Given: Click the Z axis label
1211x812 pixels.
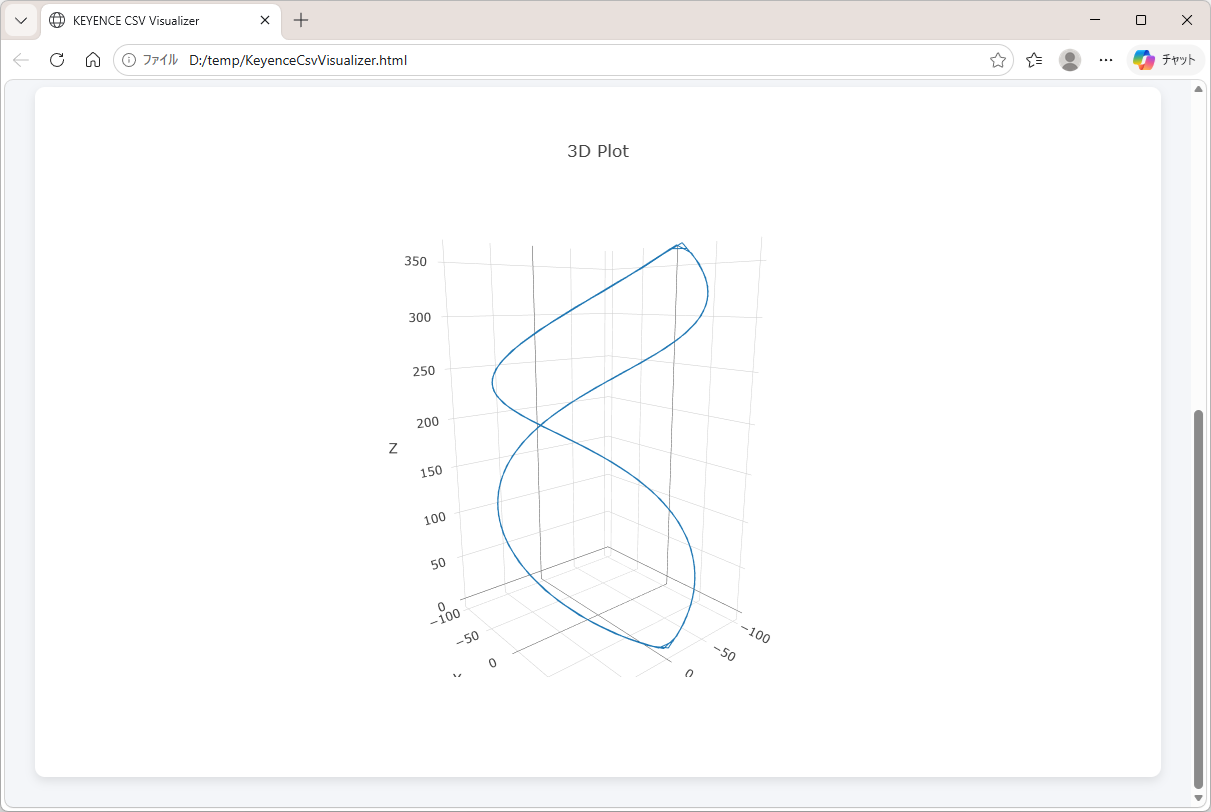Looking at the screenshot, I should (x=393, y=449).
